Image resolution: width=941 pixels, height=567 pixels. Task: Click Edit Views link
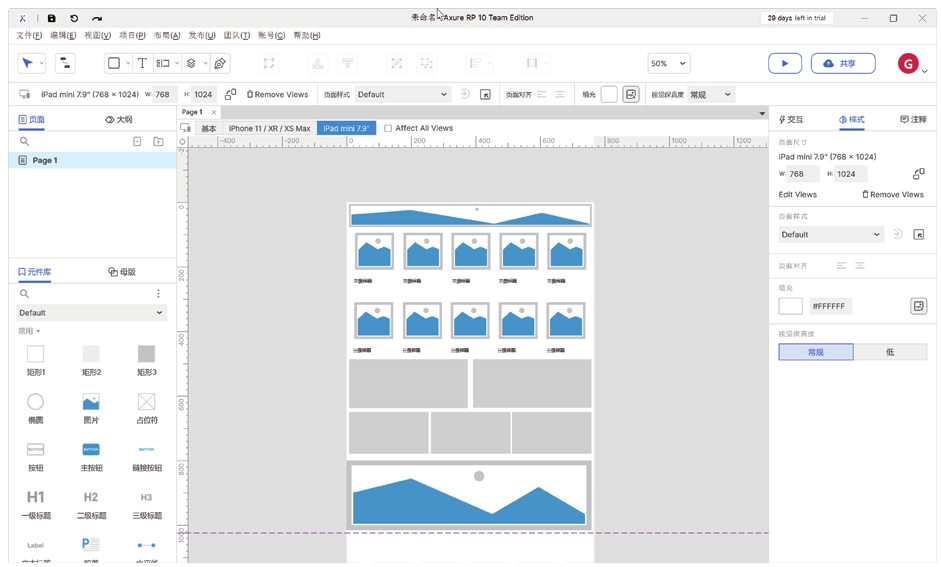(x=798, y=194)
